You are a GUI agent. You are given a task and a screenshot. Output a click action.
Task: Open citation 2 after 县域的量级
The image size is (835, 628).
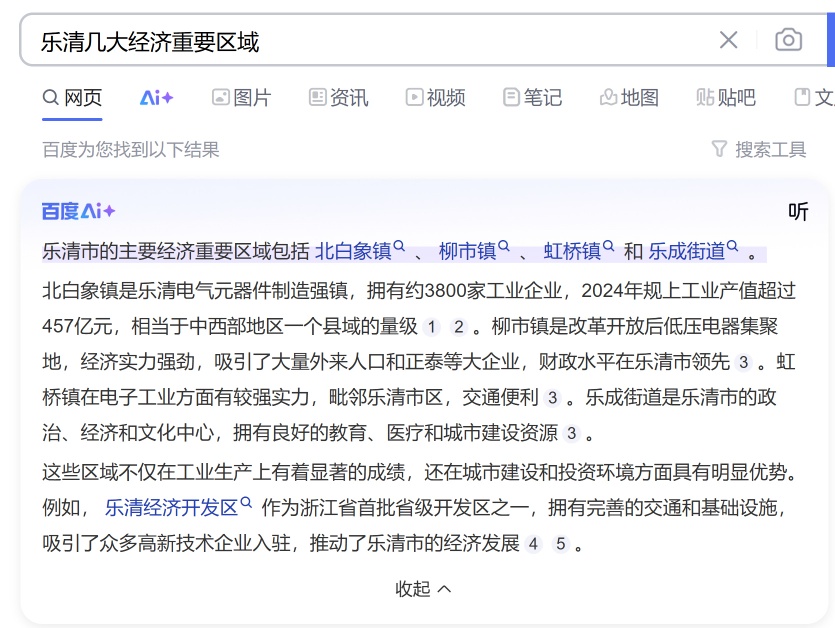click(459, 327)
